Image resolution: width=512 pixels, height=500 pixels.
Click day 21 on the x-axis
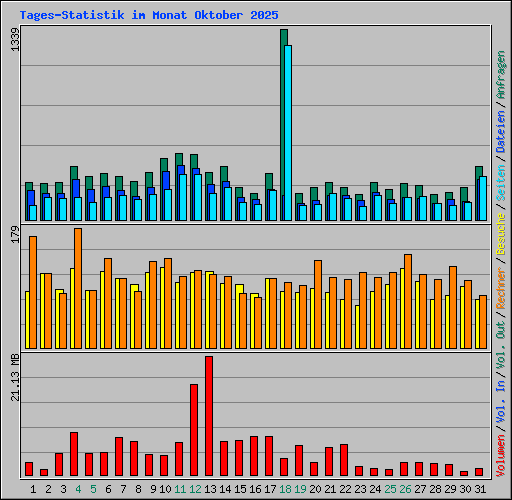(x=330, y=489)
